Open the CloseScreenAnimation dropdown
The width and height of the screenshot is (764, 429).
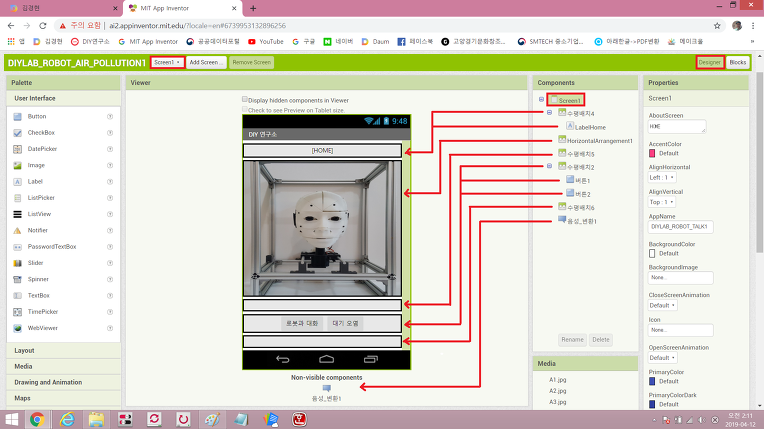[x=663, y=305]
